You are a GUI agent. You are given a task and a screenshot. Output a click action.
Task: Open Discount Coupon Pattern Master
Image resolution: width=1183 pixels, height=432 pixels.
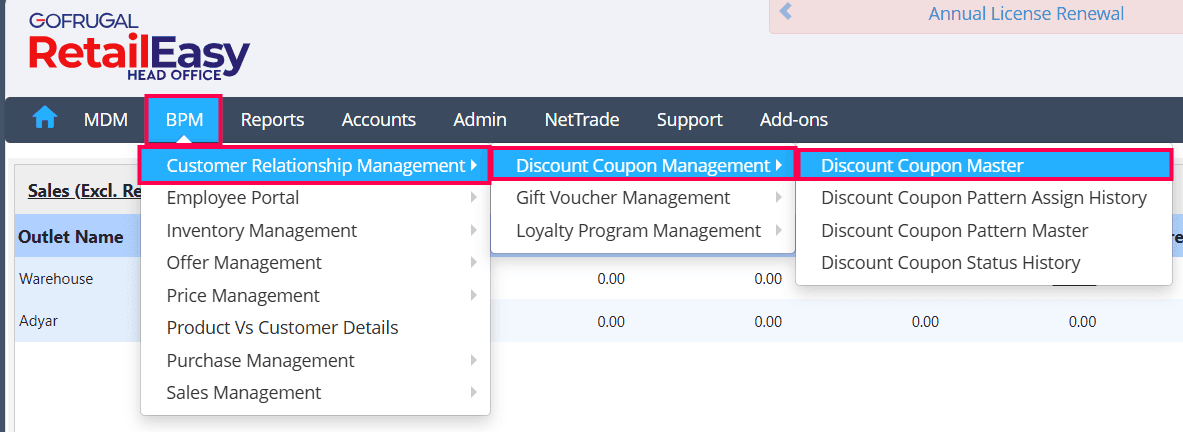point(984,230)
